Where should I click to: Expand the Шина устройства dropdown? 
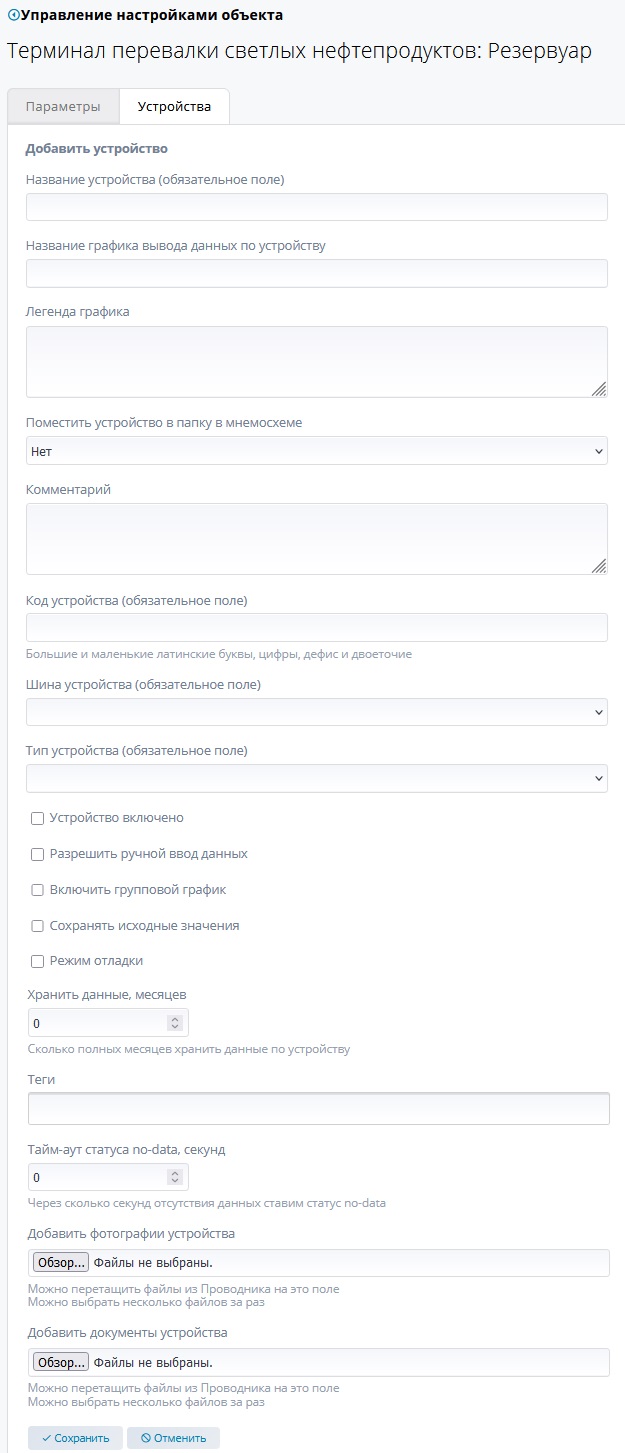tap(316, 712)
